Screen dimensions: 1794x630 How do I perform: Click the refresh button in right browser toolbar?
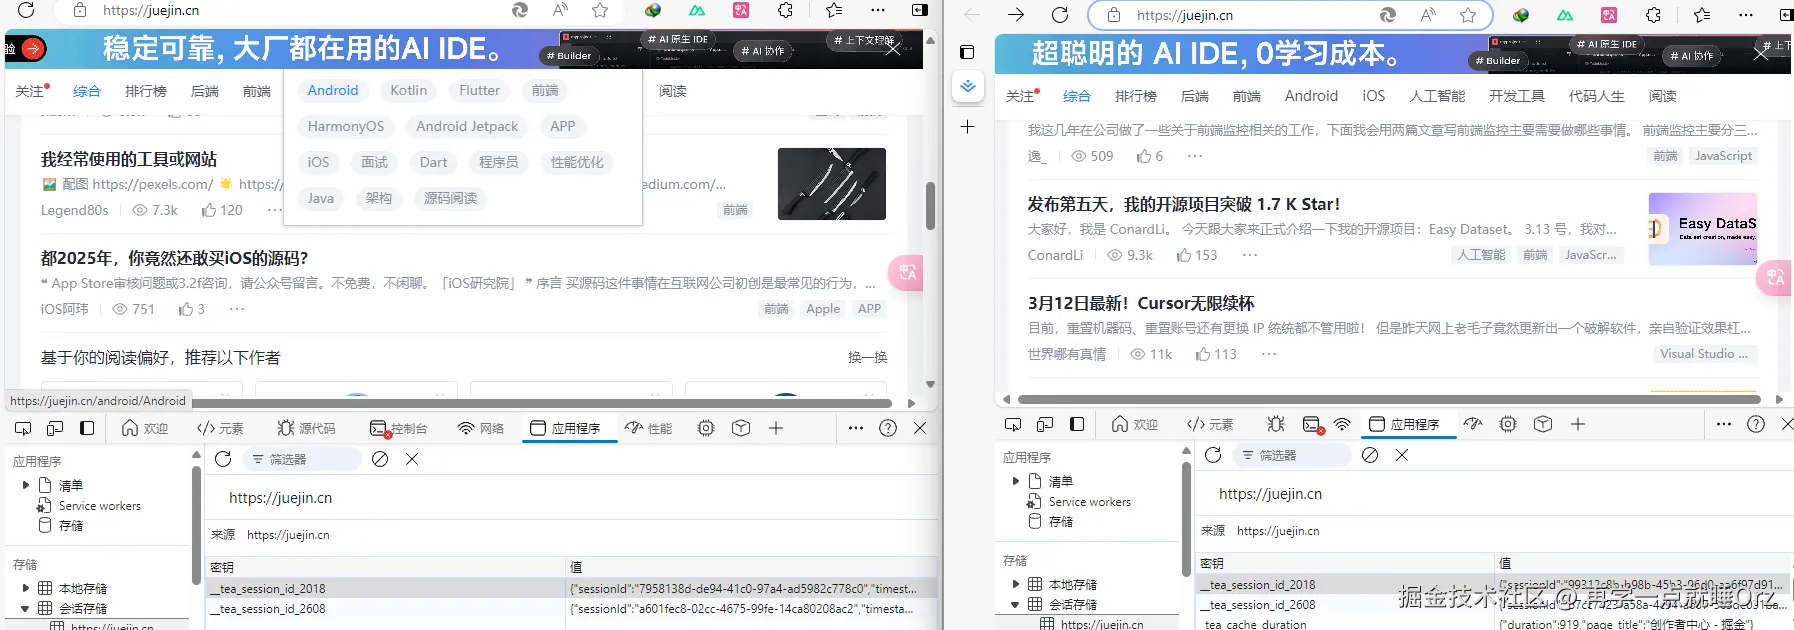tap(1060, 15)
